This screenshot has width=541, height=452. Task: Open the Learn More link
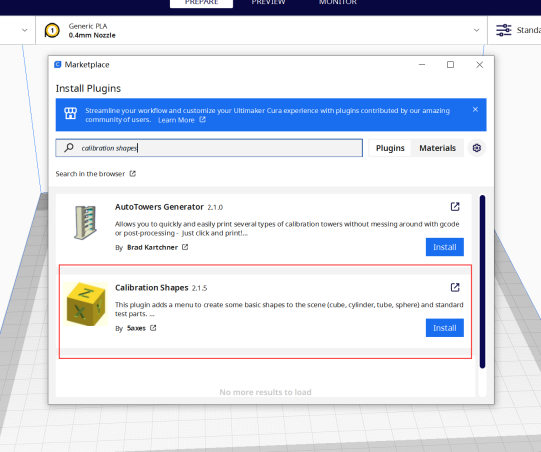(176, 120)
